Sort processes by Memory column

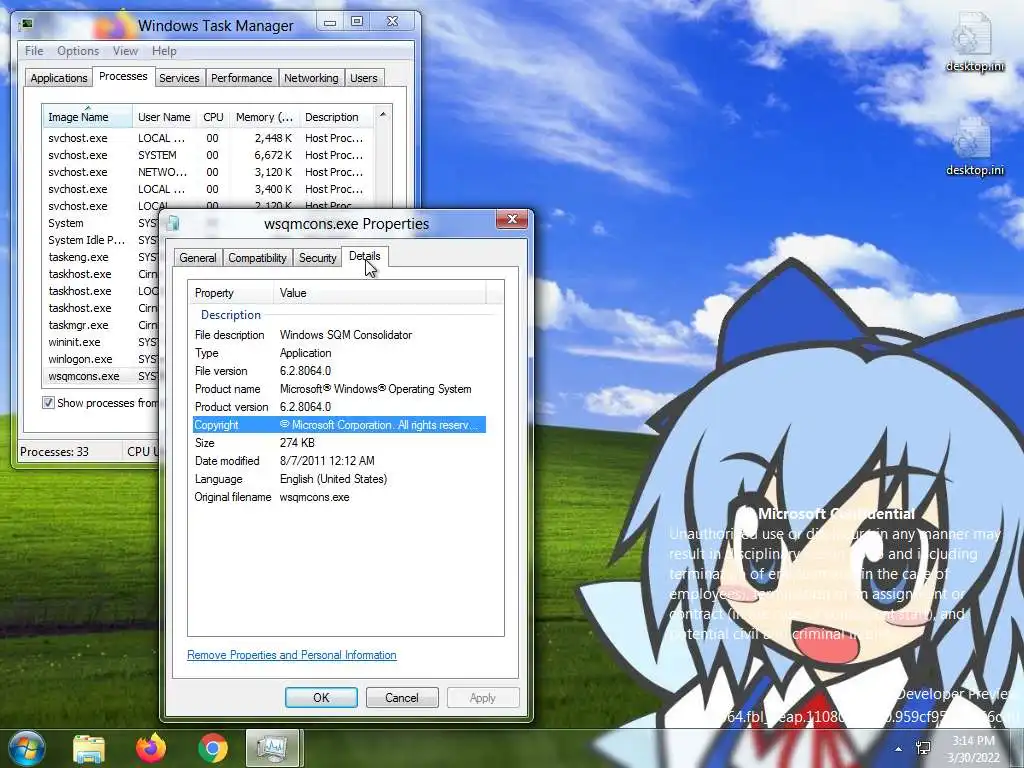tap(264, 117)
